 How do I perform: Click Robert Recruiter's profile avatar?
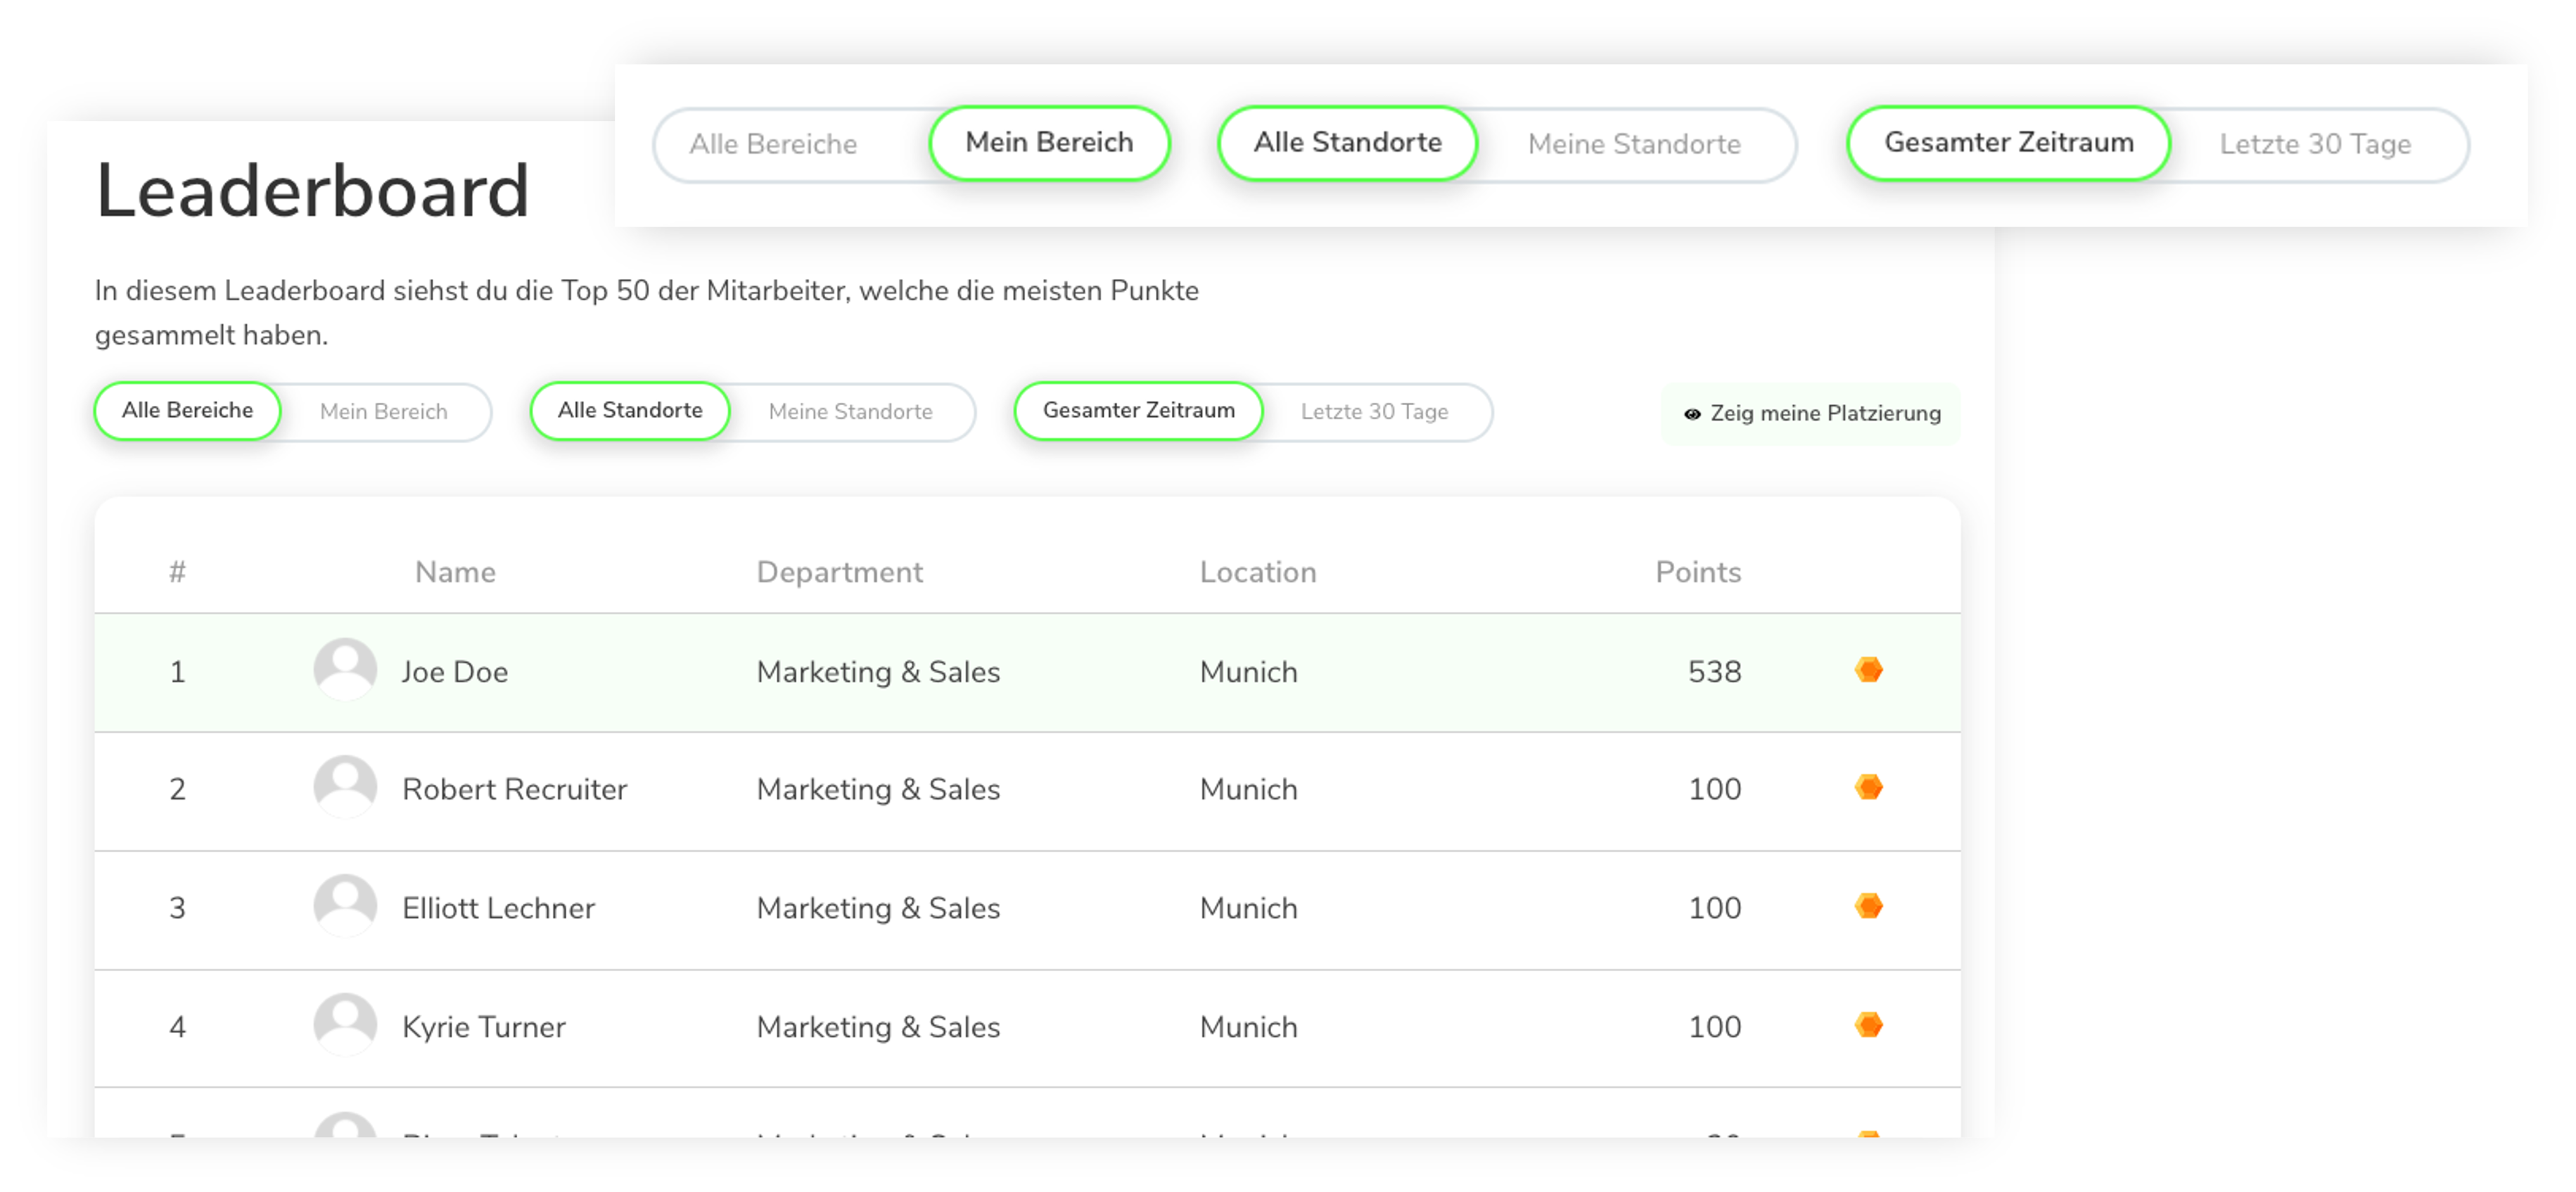[345, 787]
